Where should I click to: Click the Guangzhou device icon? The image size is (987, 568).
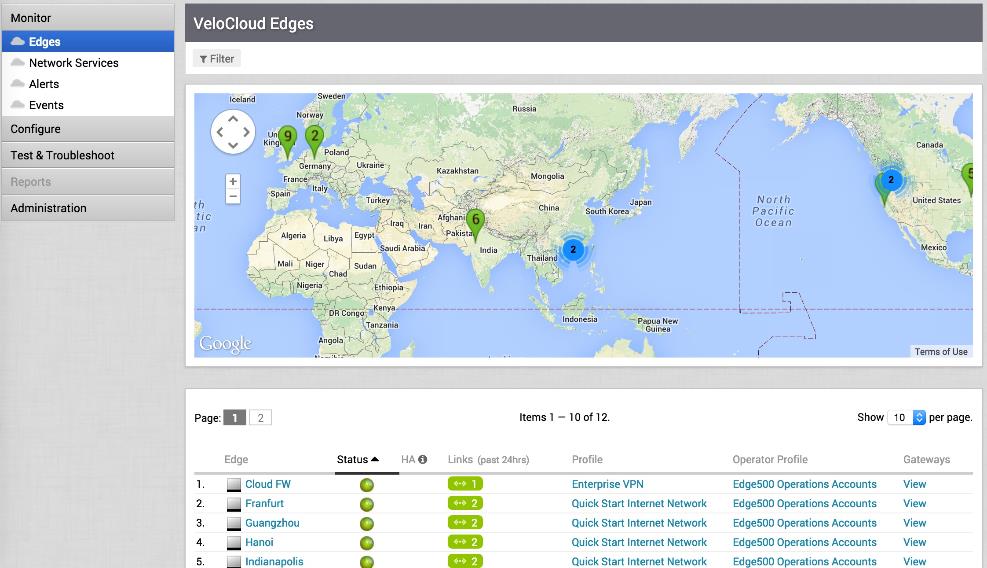coord(234,523)
